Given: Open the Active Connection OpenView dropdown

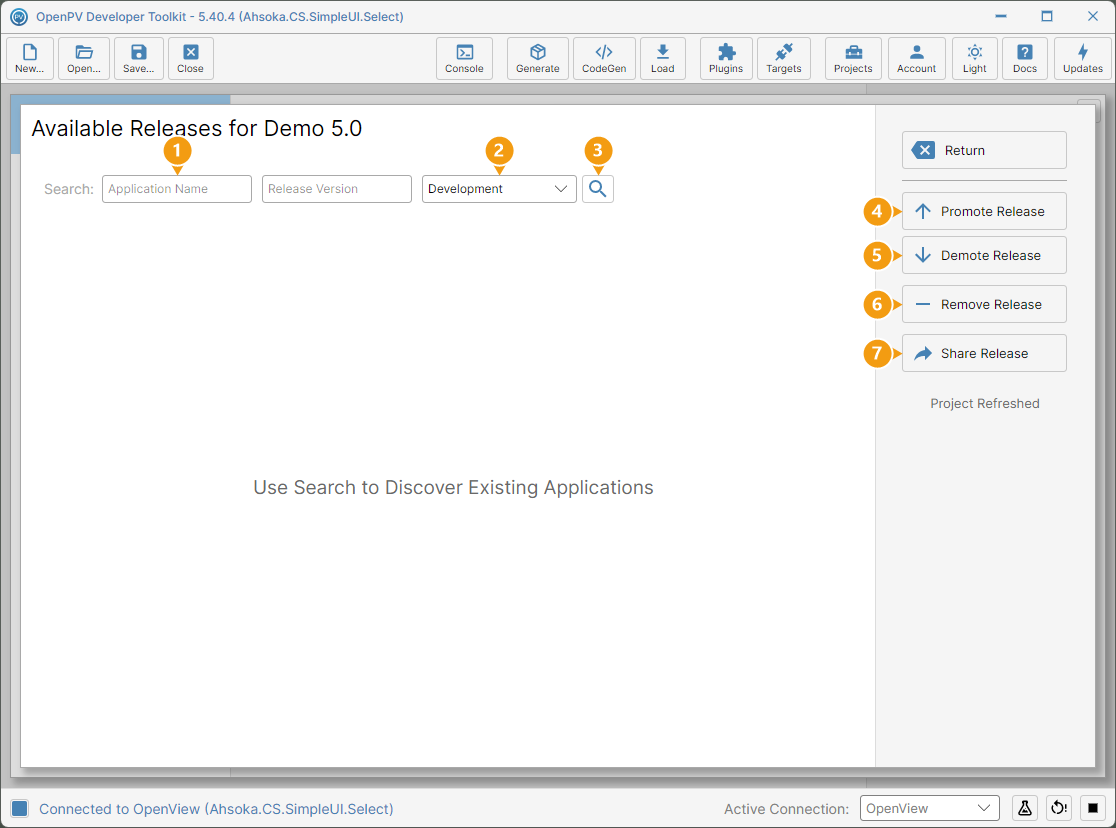Looking at the screenshot, I should pos(930,808).
